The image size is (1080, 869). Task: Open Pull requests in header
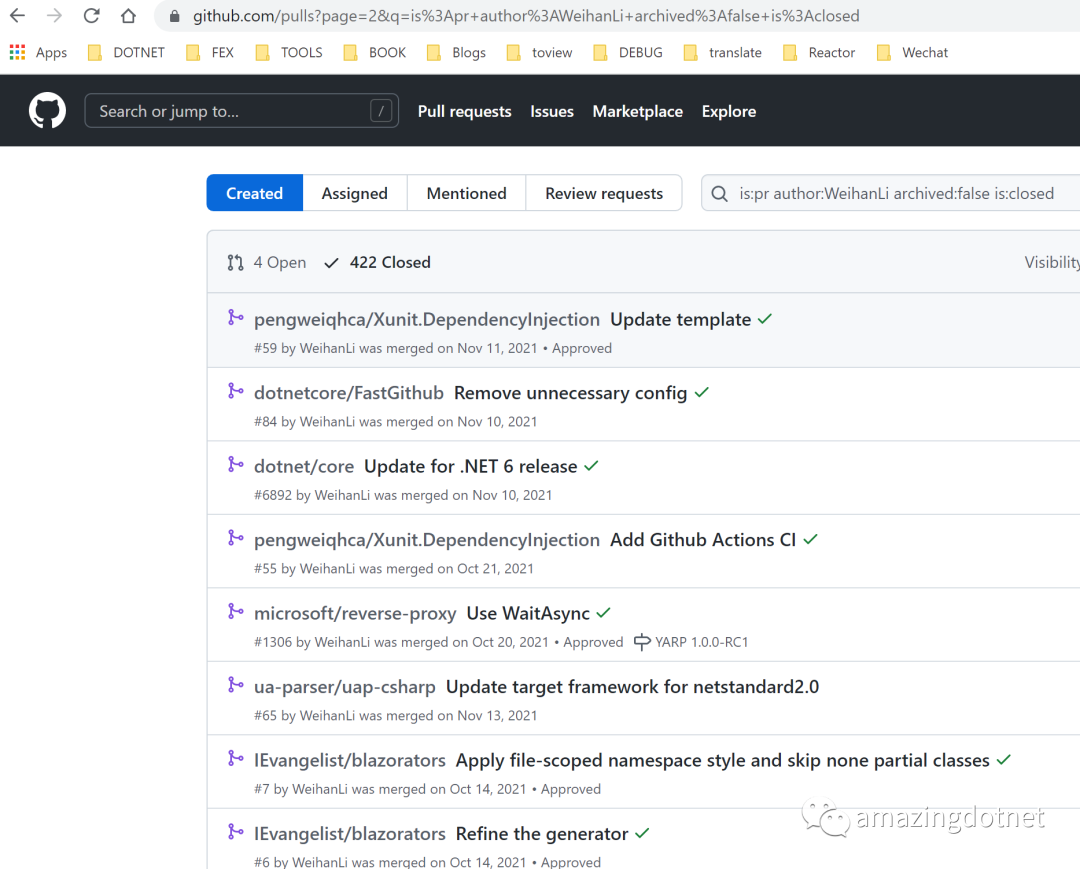(x=464, y=112)
